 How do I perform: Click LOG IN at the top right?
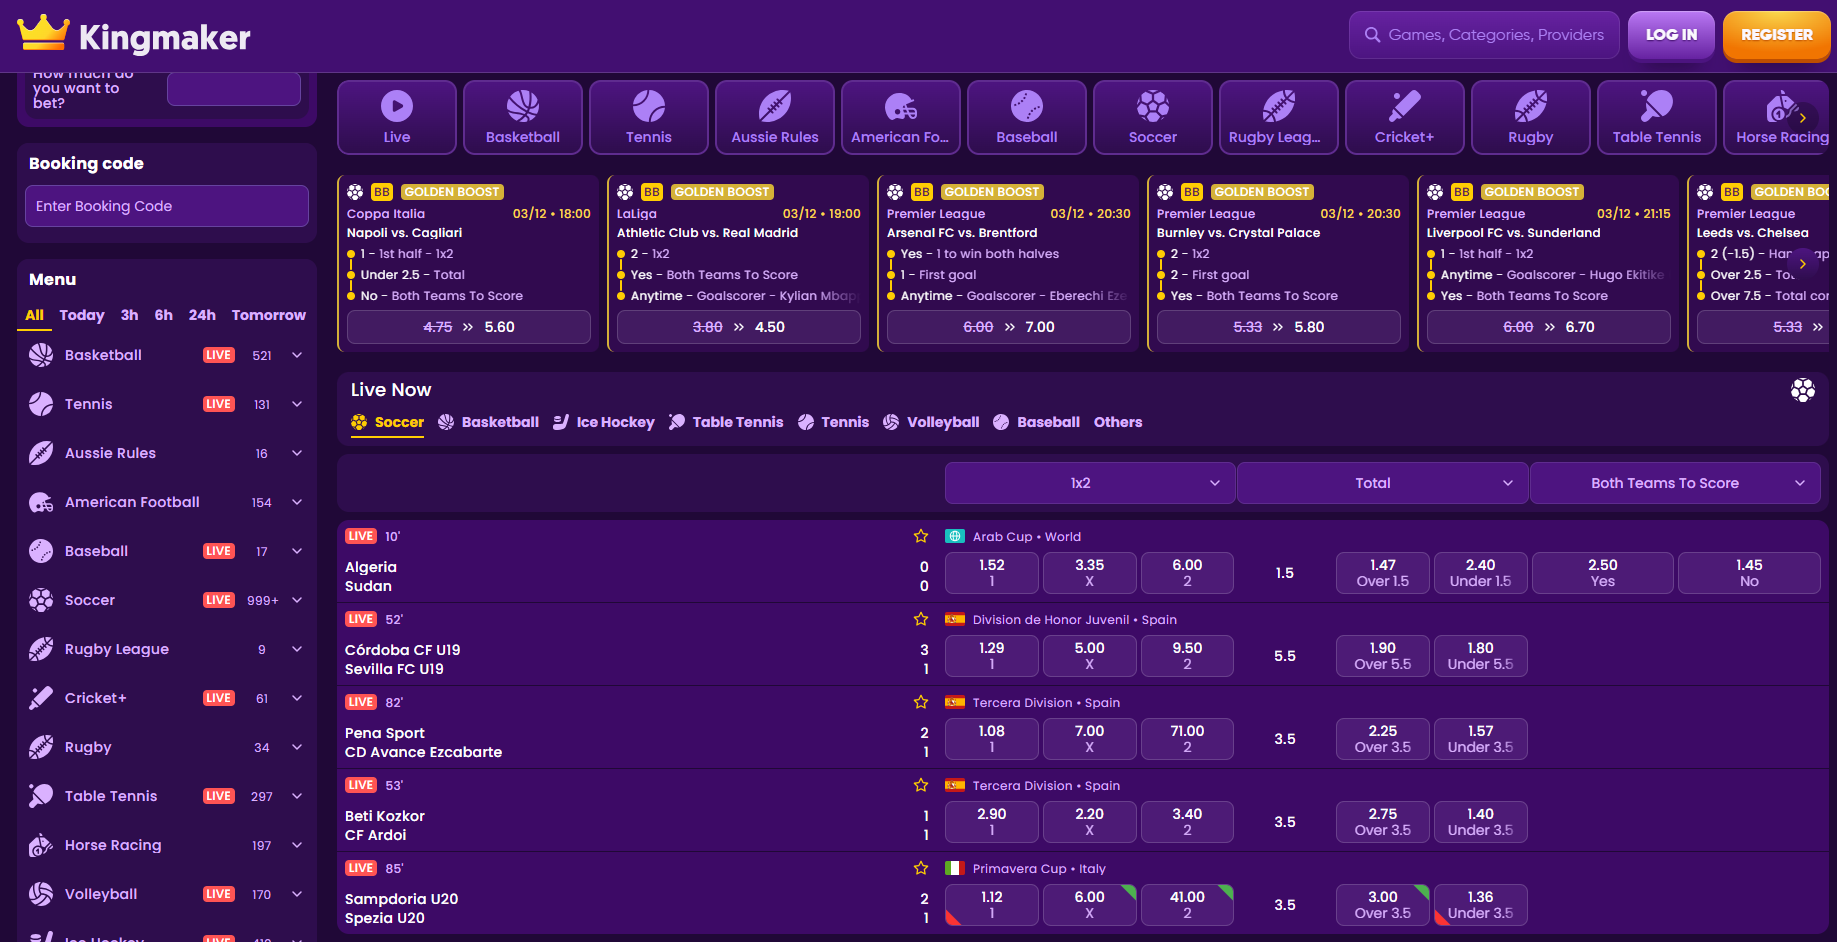click(x=1670, y=34)
